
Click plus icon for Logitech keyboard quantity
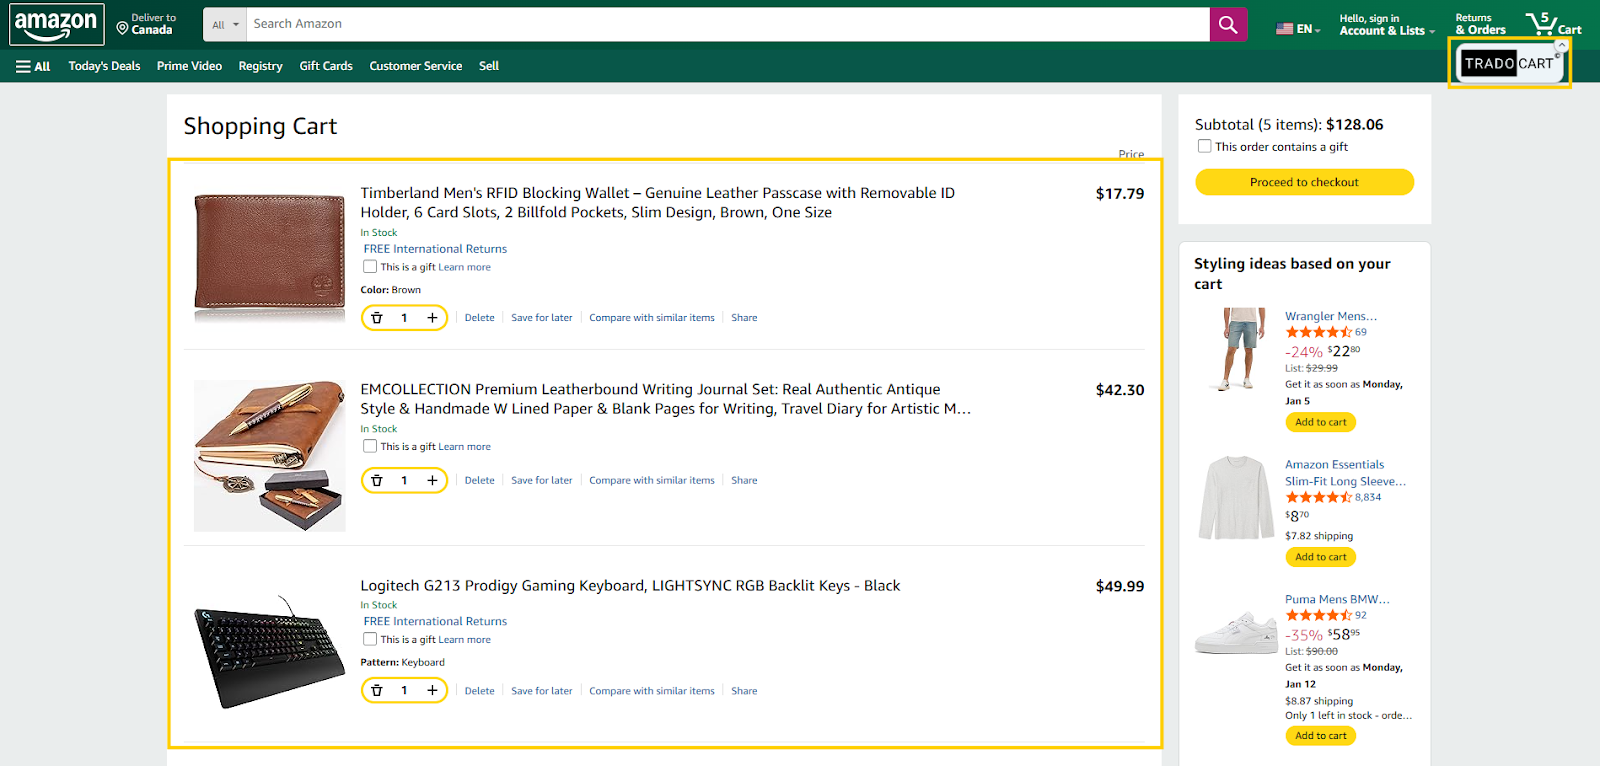[x=432, y=691]
